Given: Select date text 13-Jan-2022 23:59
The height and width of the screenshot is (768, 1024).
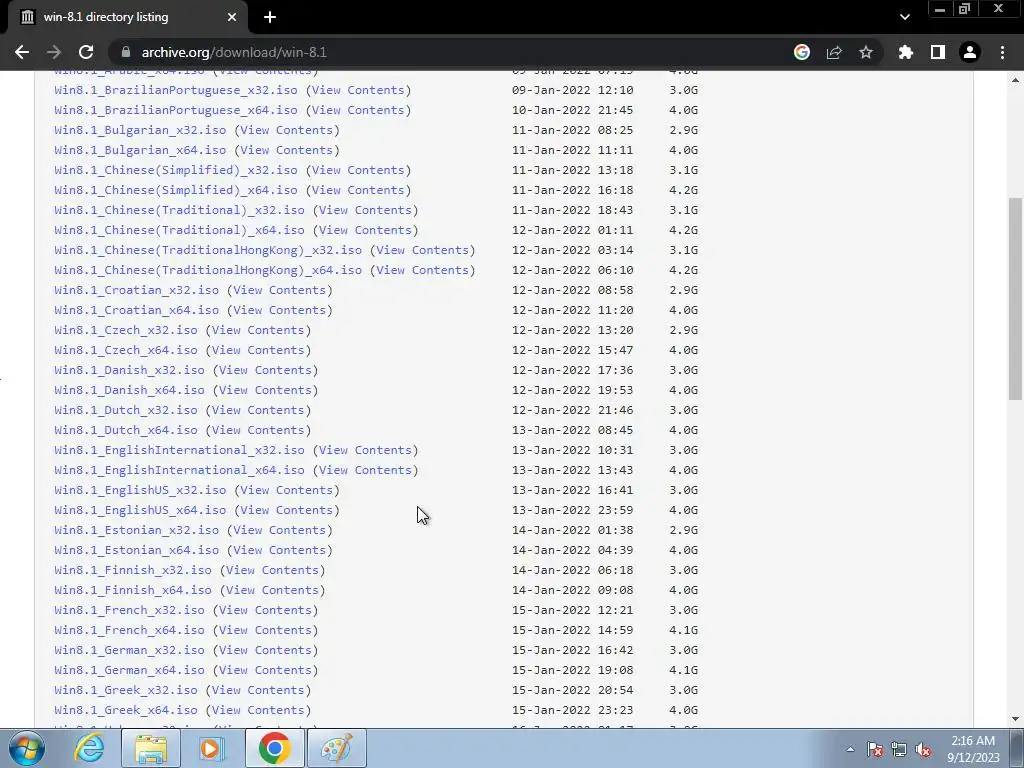Looking at the screenshot, I should pos(573,510).
